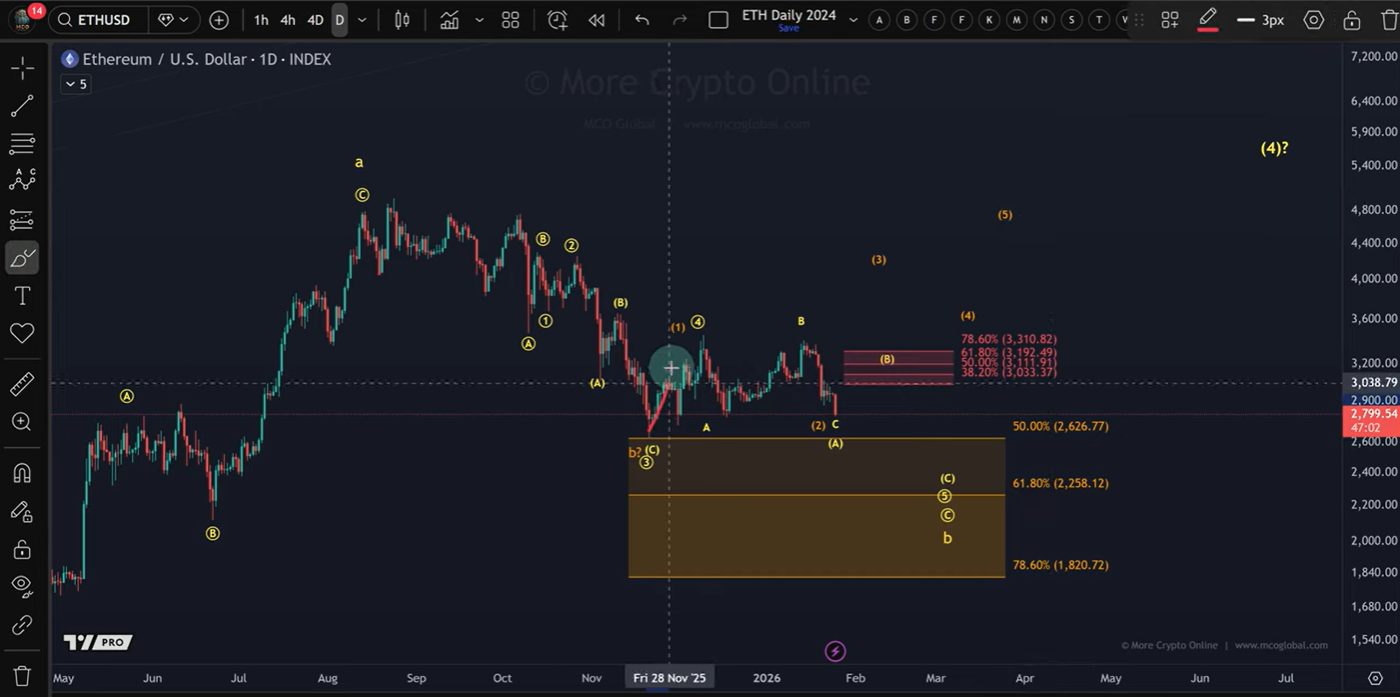Expand the timeframe interval dropdown
This screenshot has height=697, width=1400.
click(x=362, y=19)
